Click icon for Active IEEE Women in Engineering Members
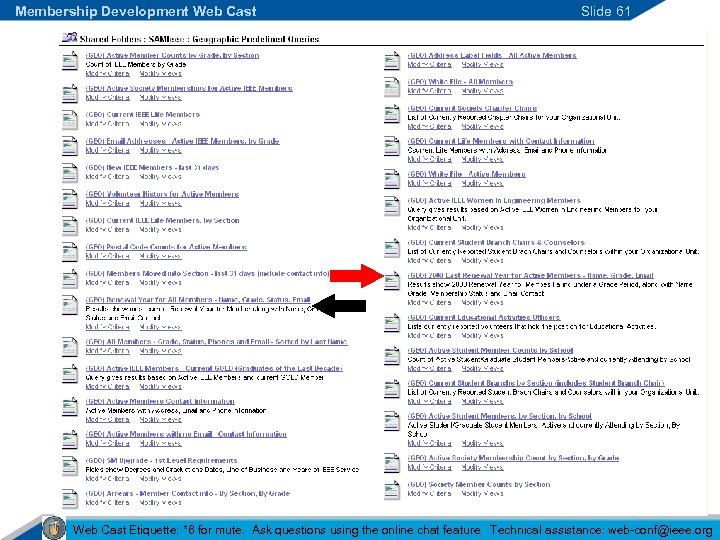Viewport: 720px width, 540px height. [x=392, y=205]
